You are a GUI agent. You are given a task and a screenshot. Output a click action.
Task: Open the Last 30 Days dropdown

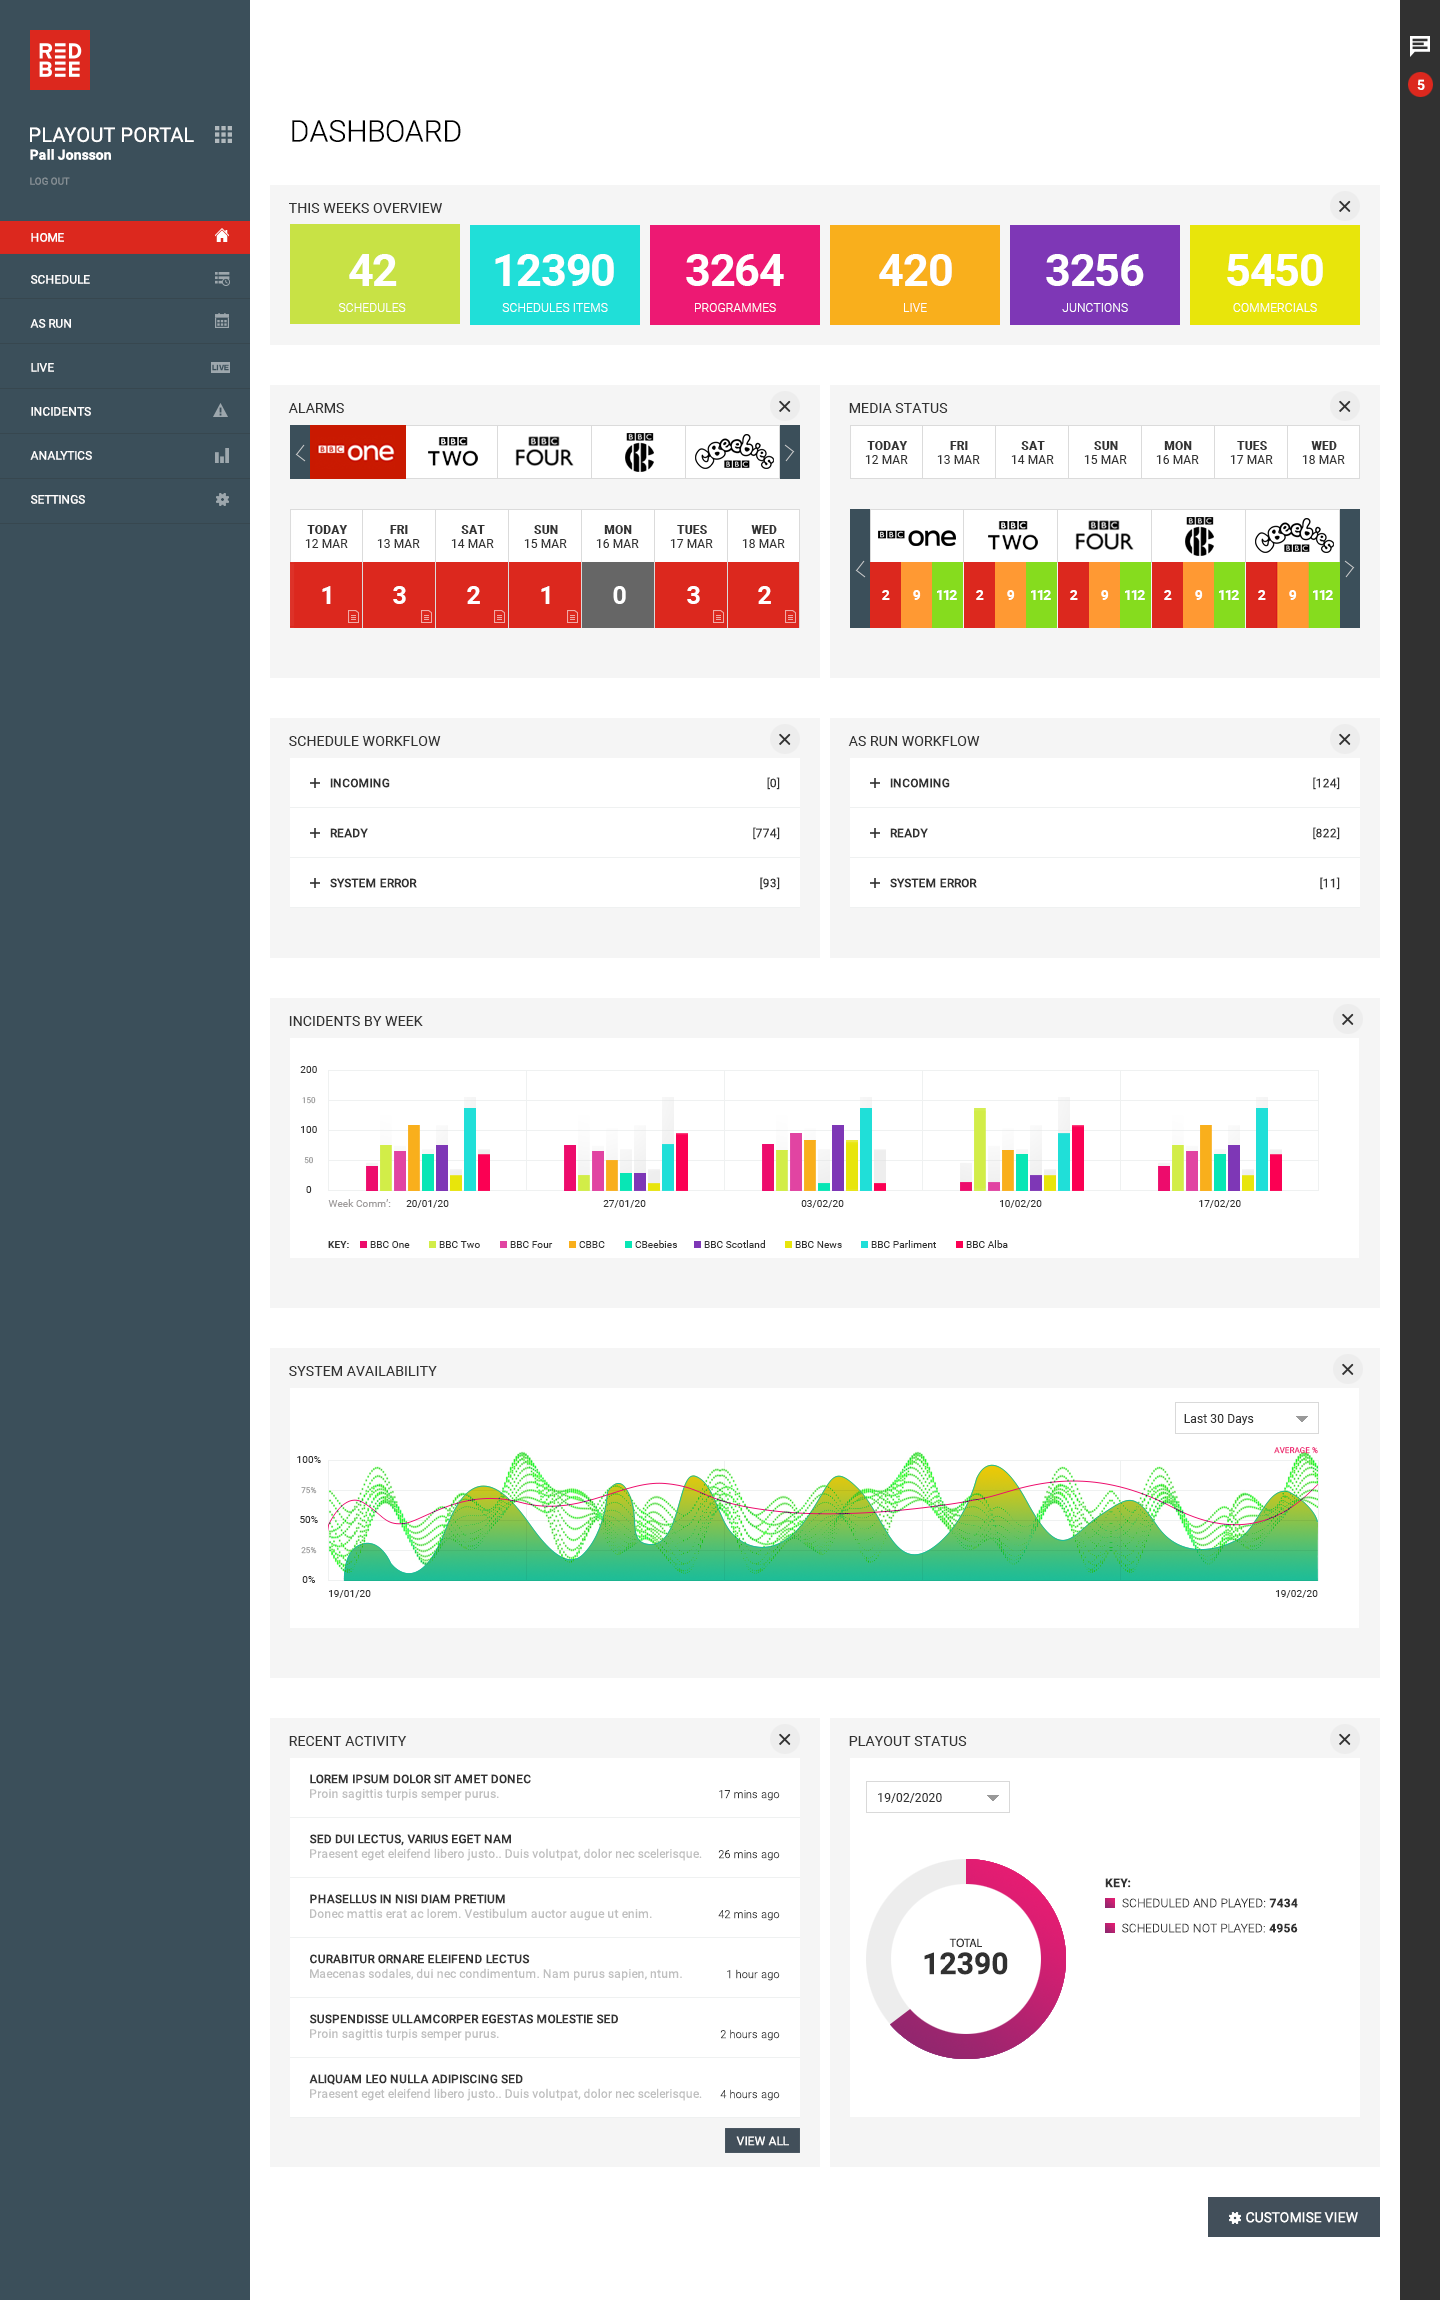1246,1418
